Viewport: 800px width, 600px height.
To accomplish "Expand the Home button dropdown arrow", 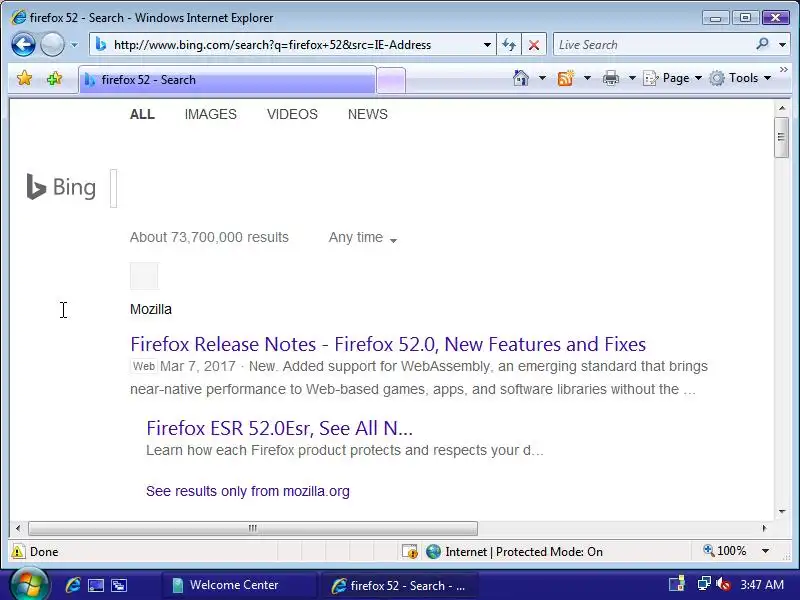I will 542,78.
